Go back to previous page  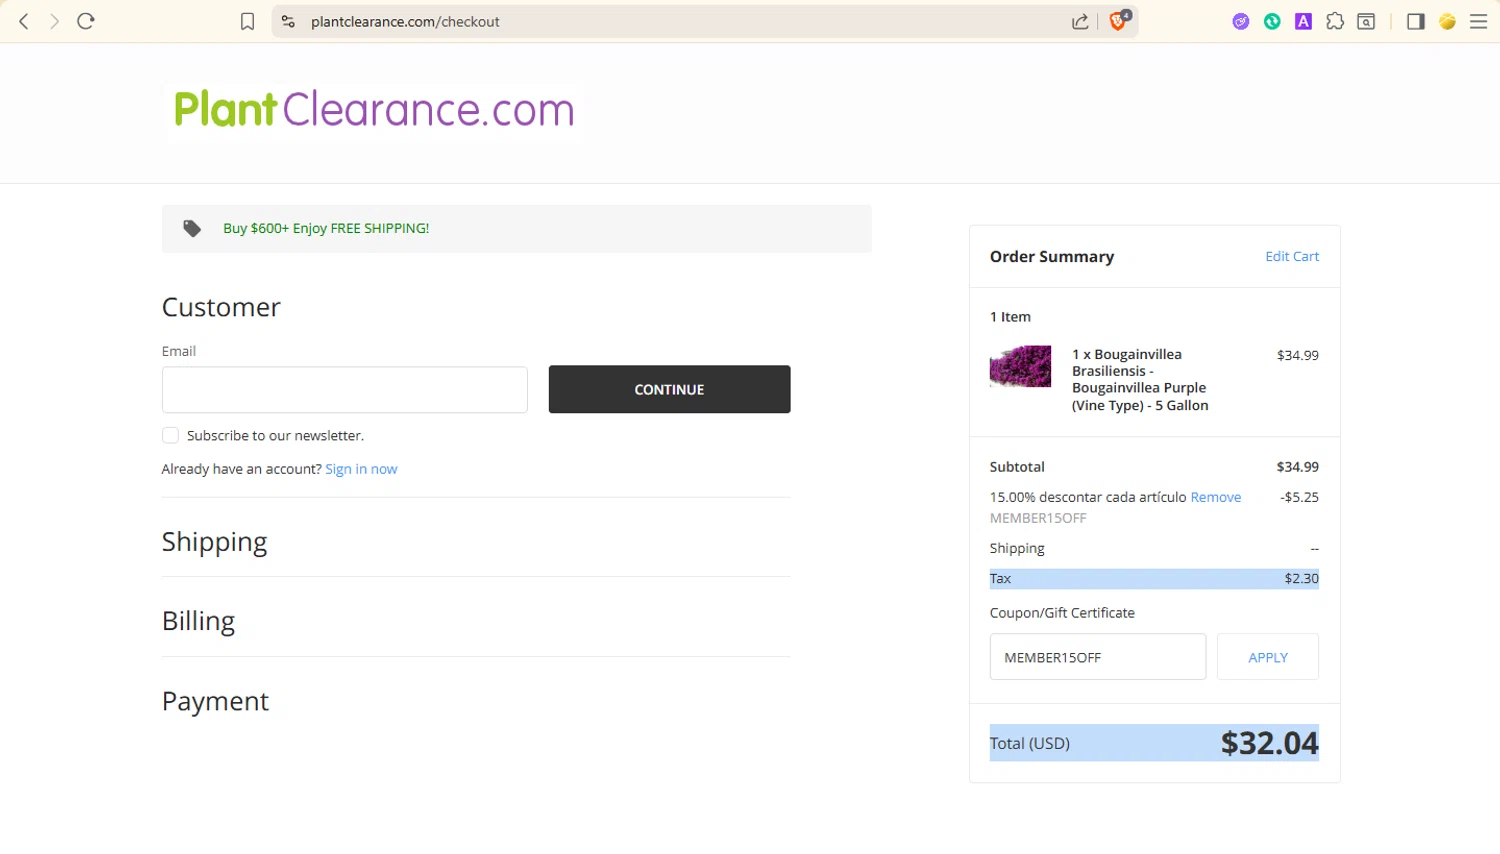coord(24,21)
